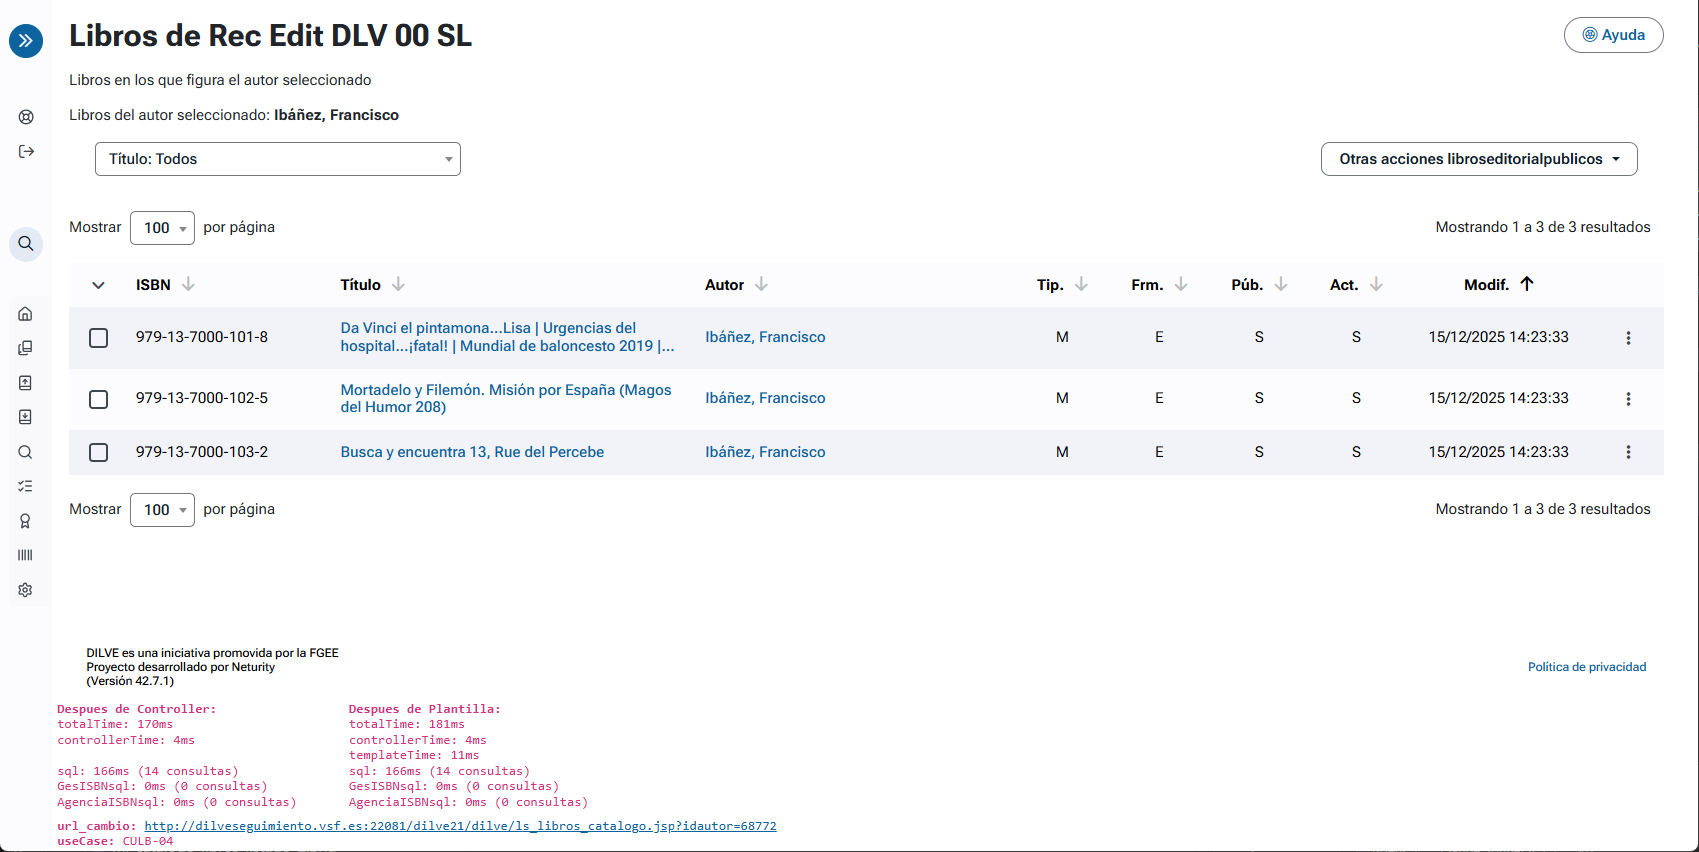The width and height of the screenshot is (1699, 852).
Task: Open the checklist icon in the sidebar
Action: 26,486
